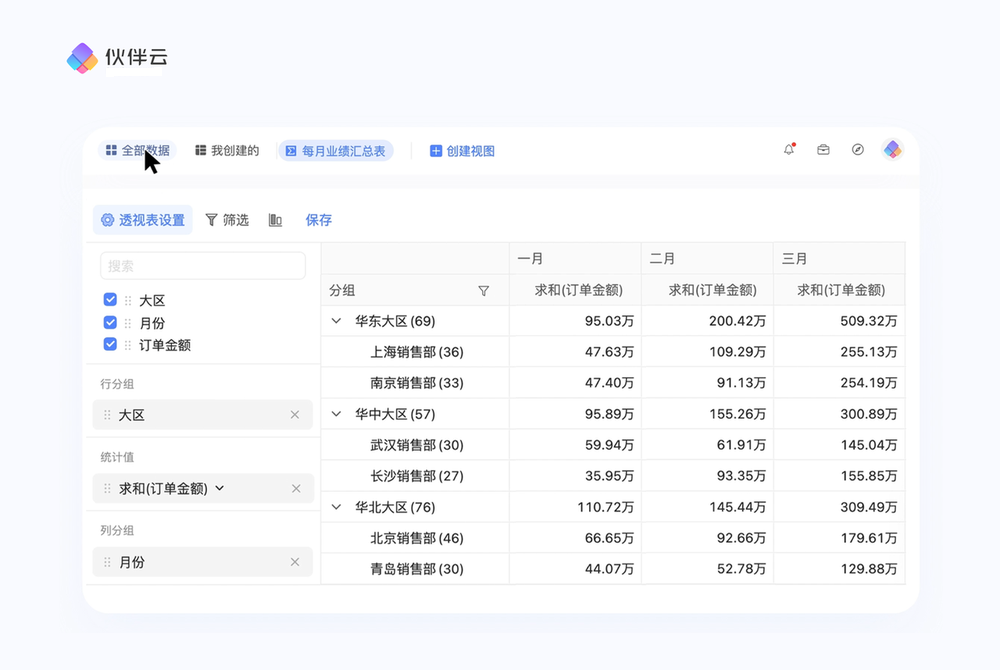This screenshot has height=670, width=1000.
Task: Collapse the 华中大区 (57) group
Action: tap(336, 414)
